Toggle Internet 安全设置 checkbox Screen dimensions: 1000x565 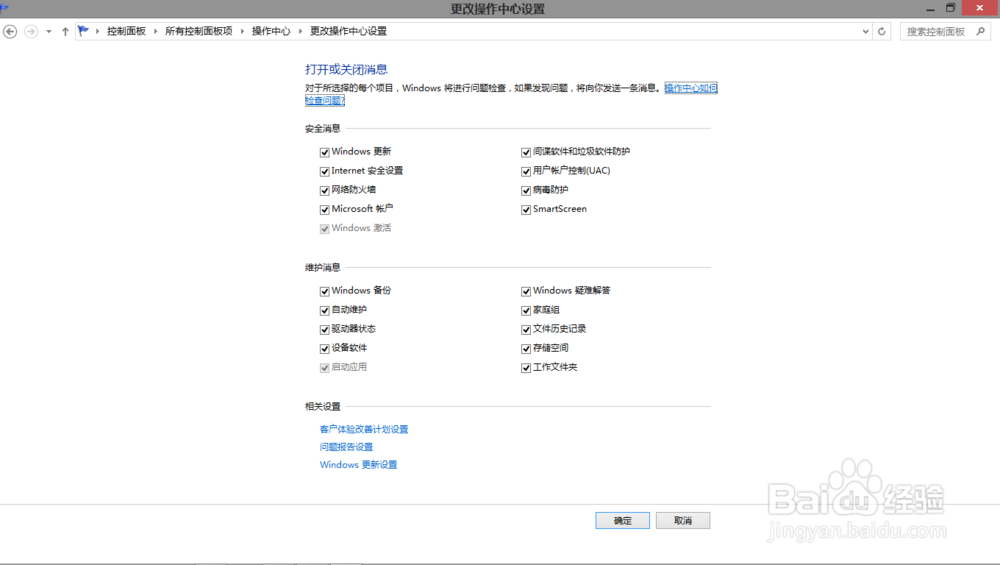coord(325,172)
